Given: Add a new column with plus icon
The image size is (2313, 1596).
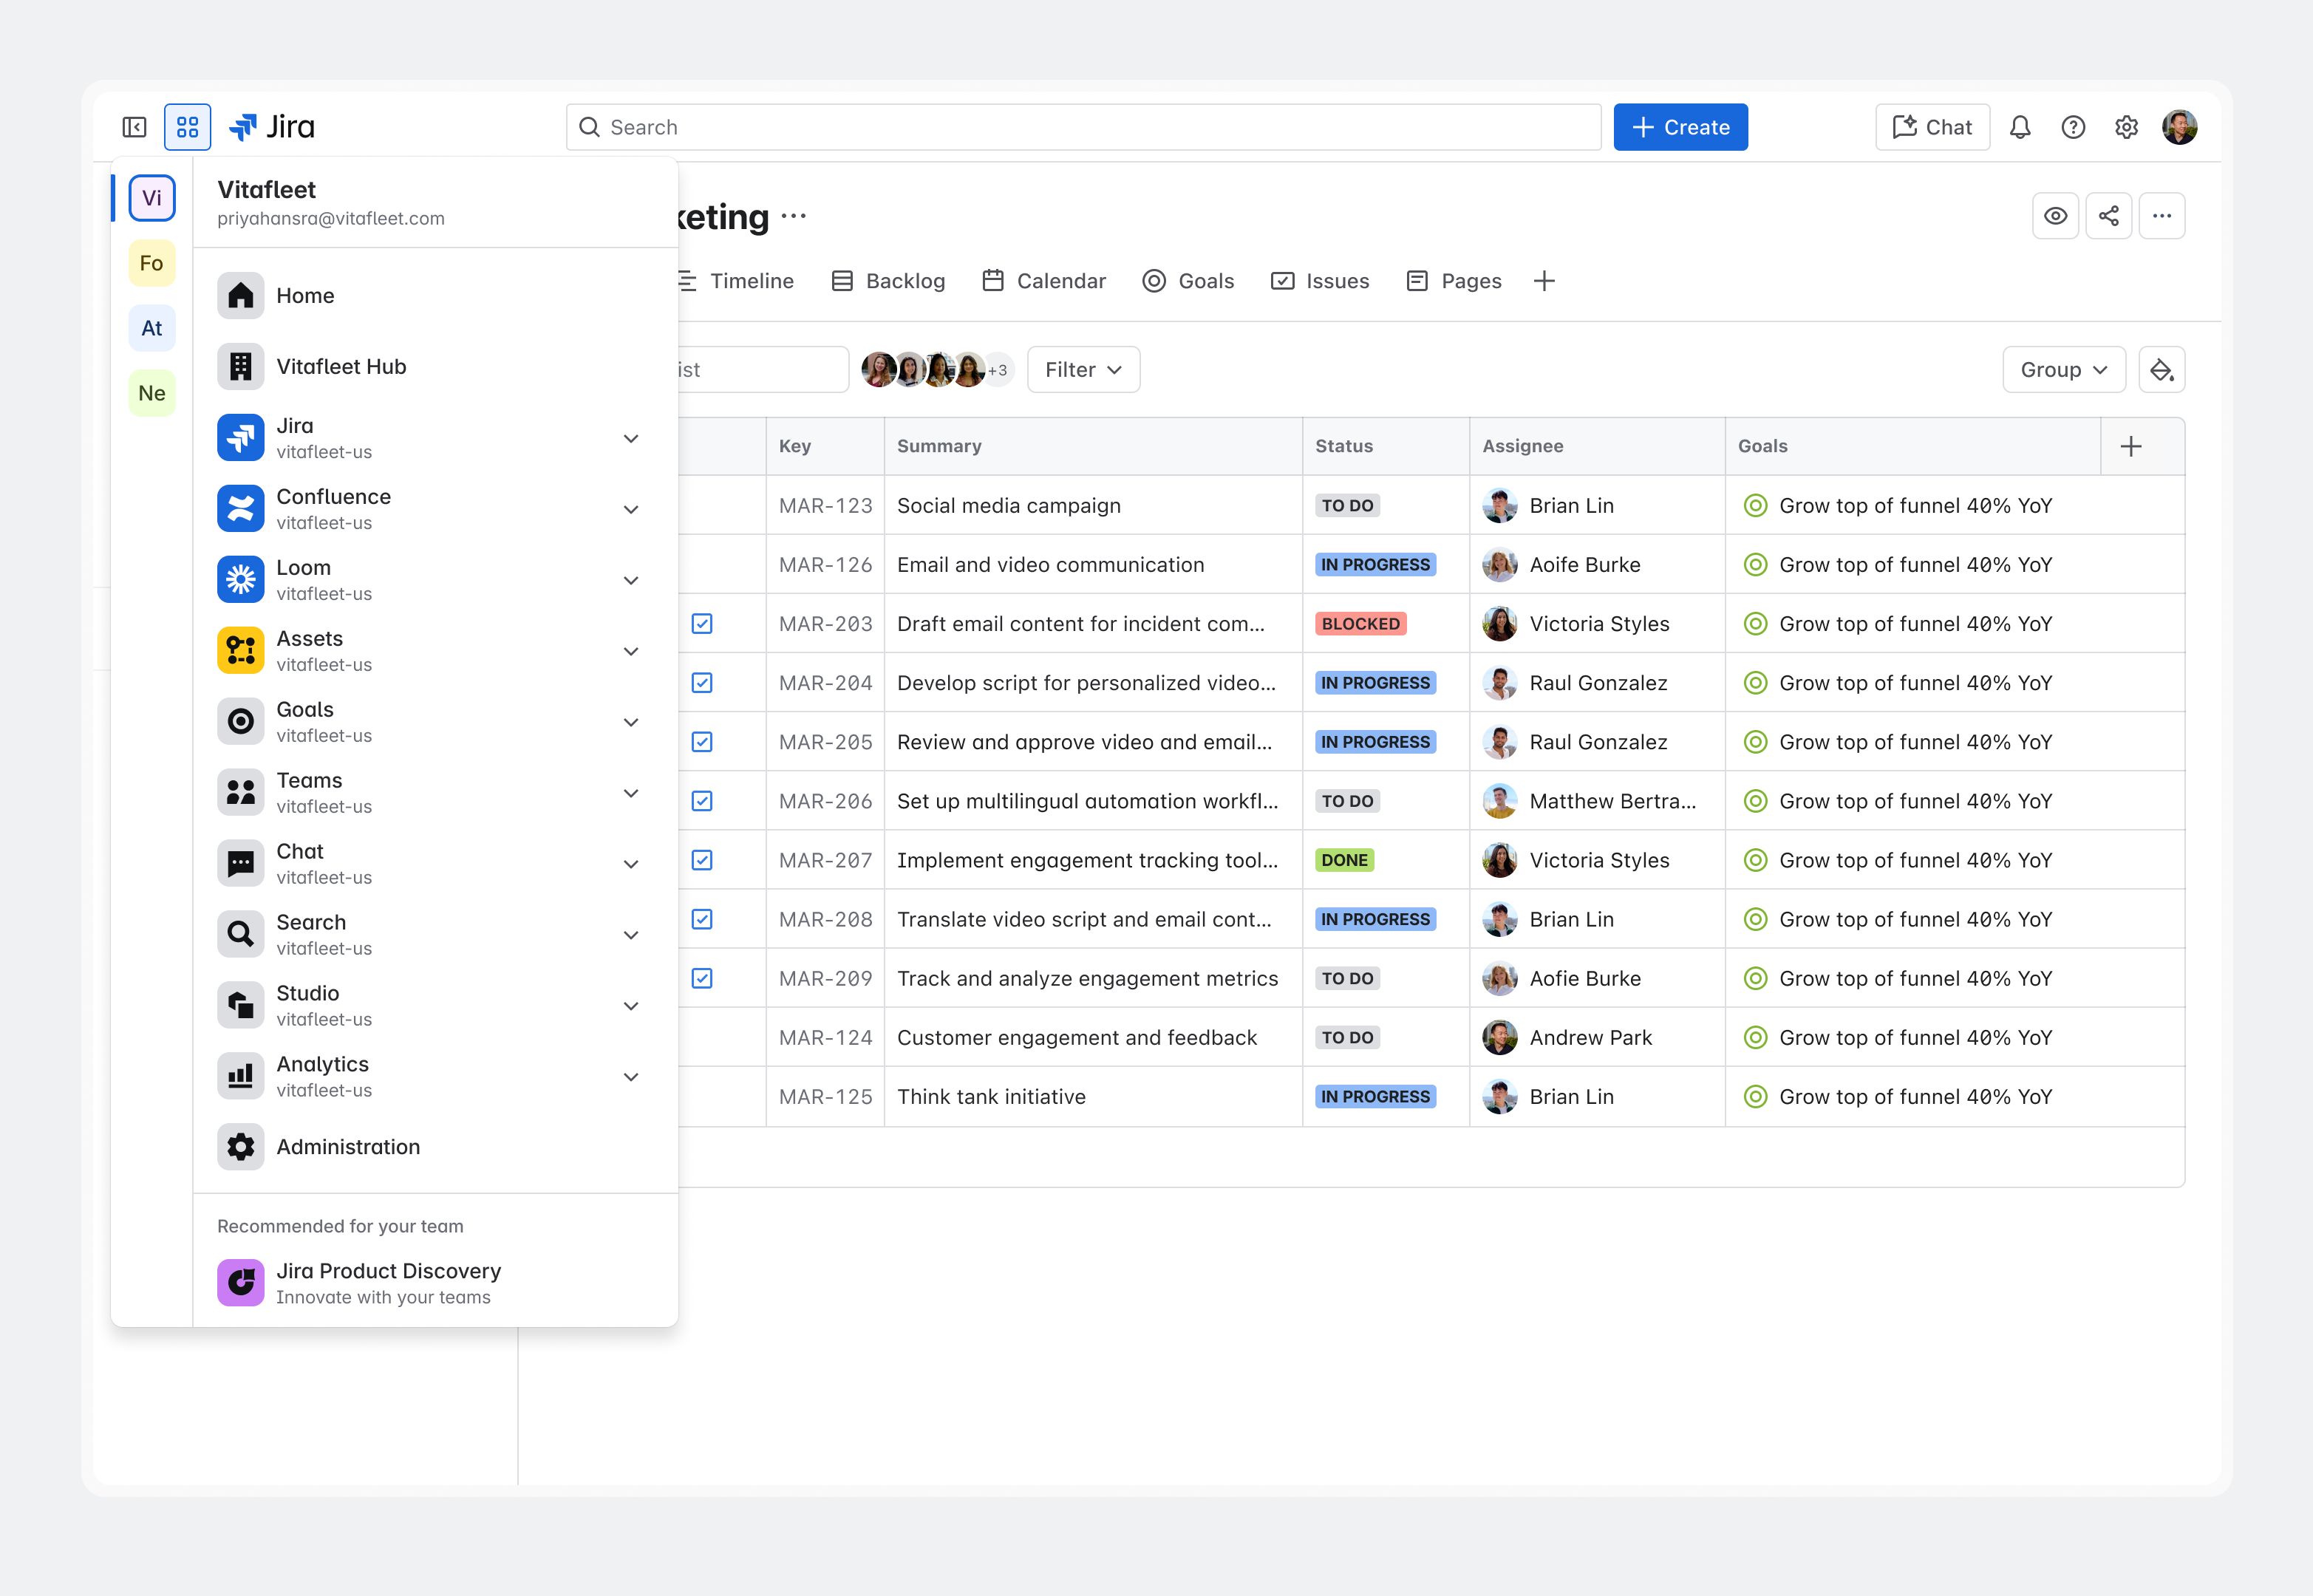Looking at the screenshot, I should [2131, 446].
